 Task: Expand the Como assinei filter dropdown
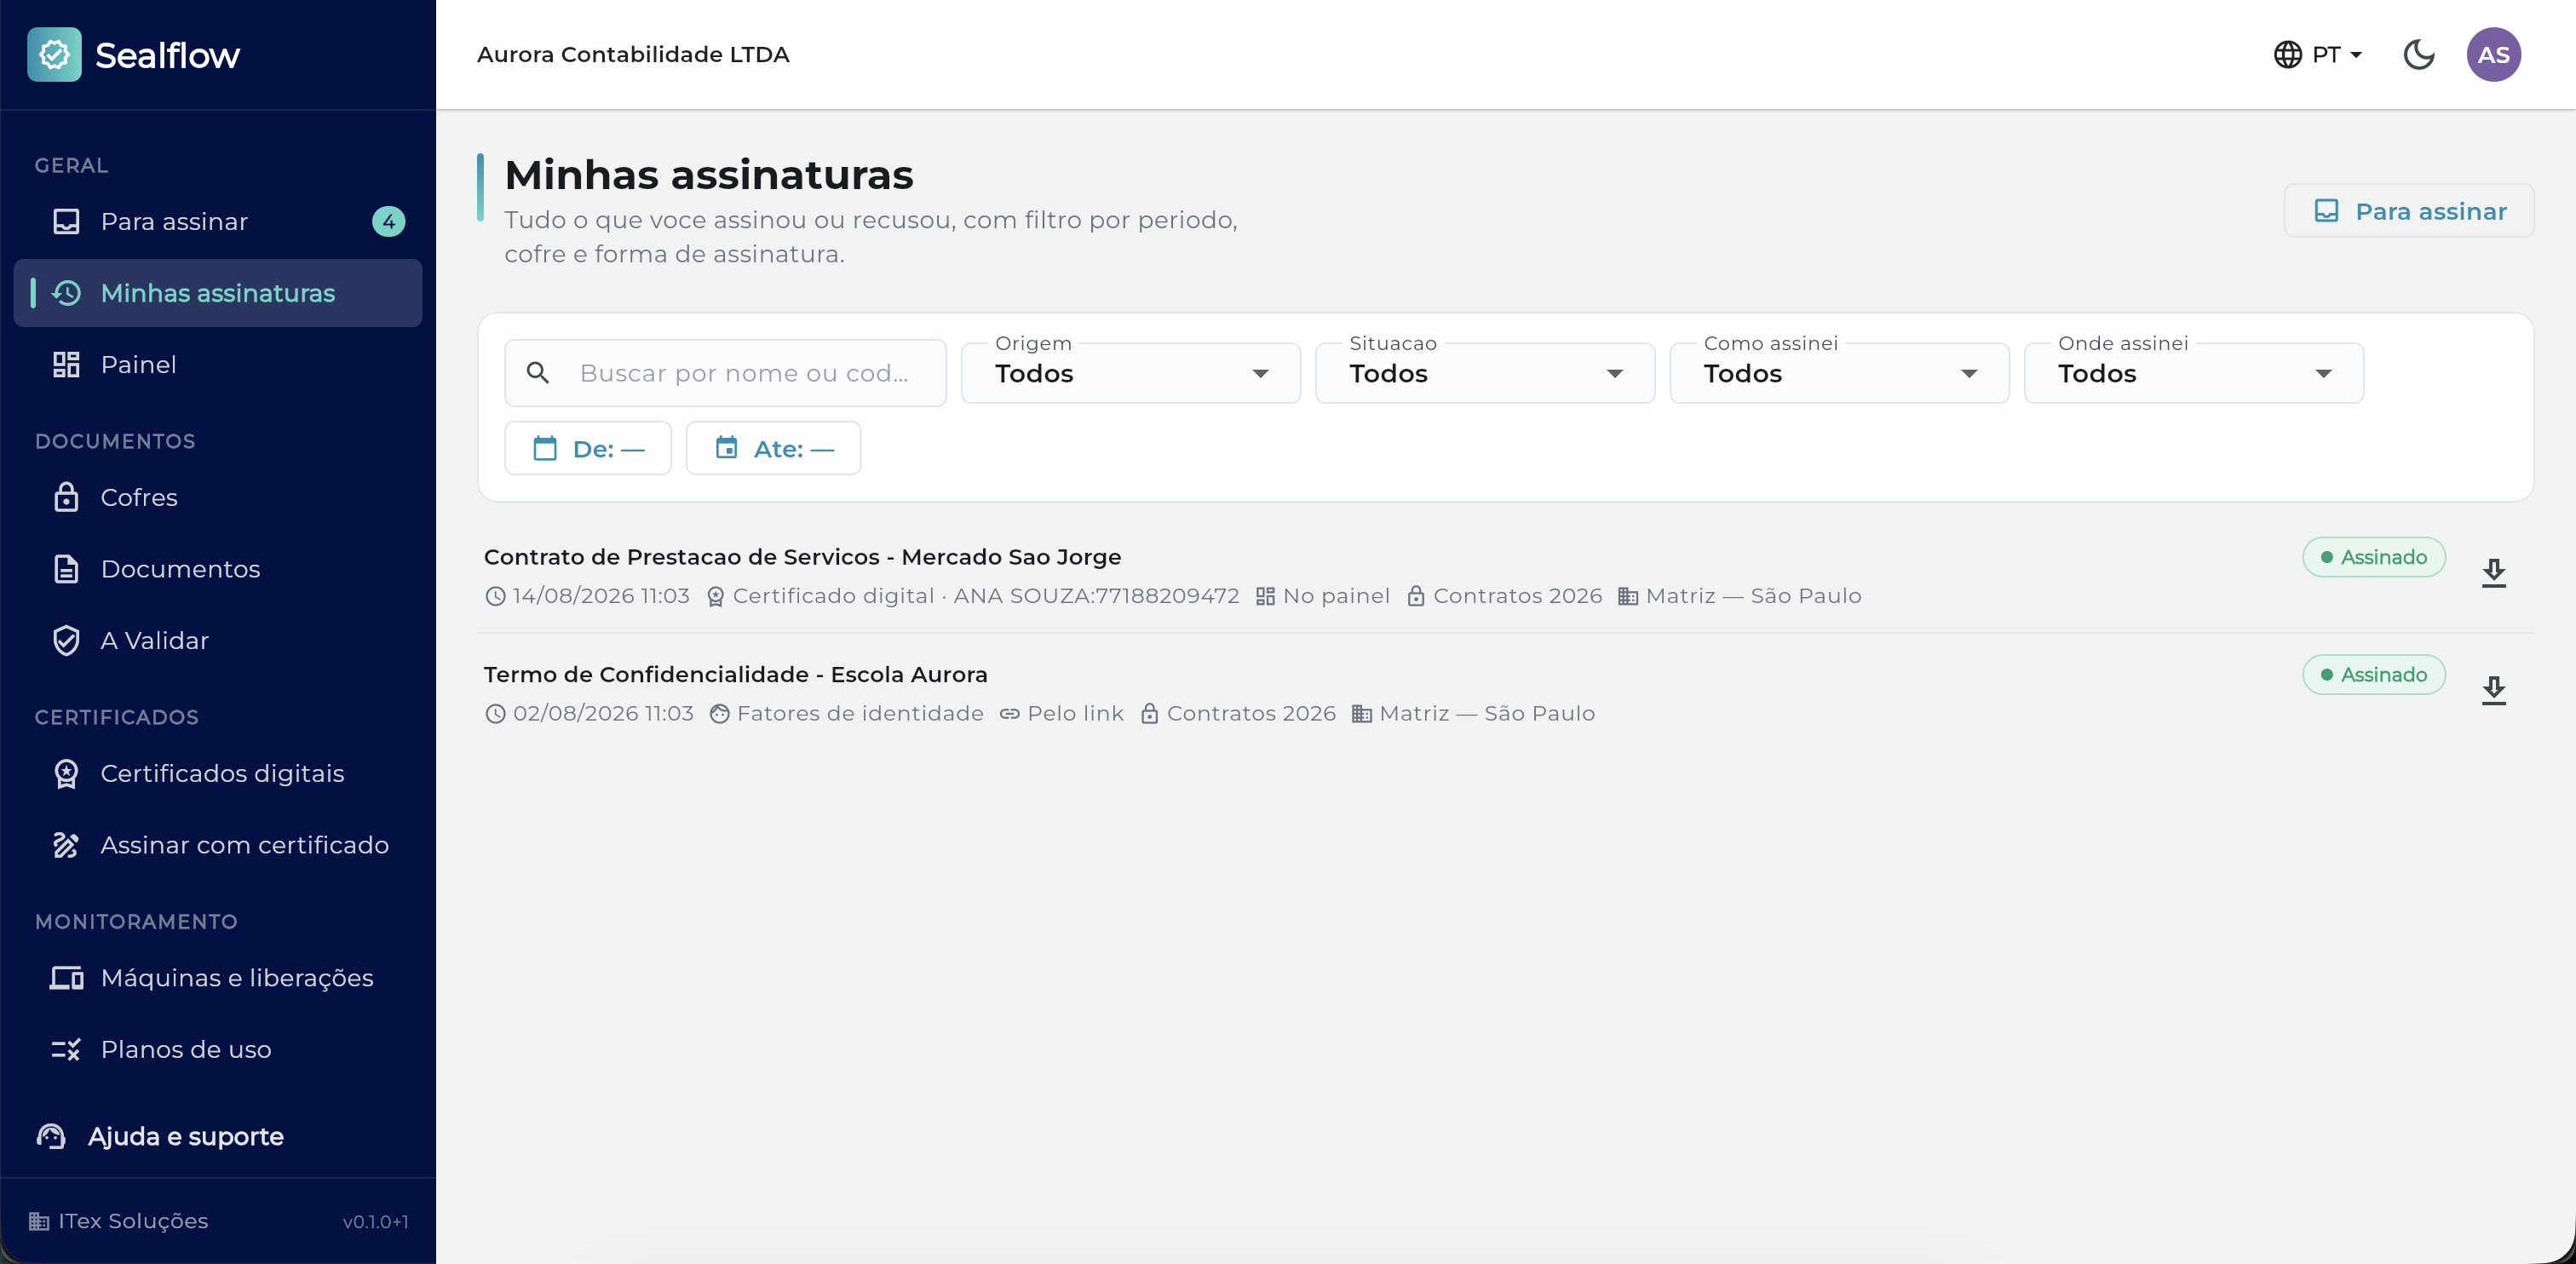tap(1839, 373)
